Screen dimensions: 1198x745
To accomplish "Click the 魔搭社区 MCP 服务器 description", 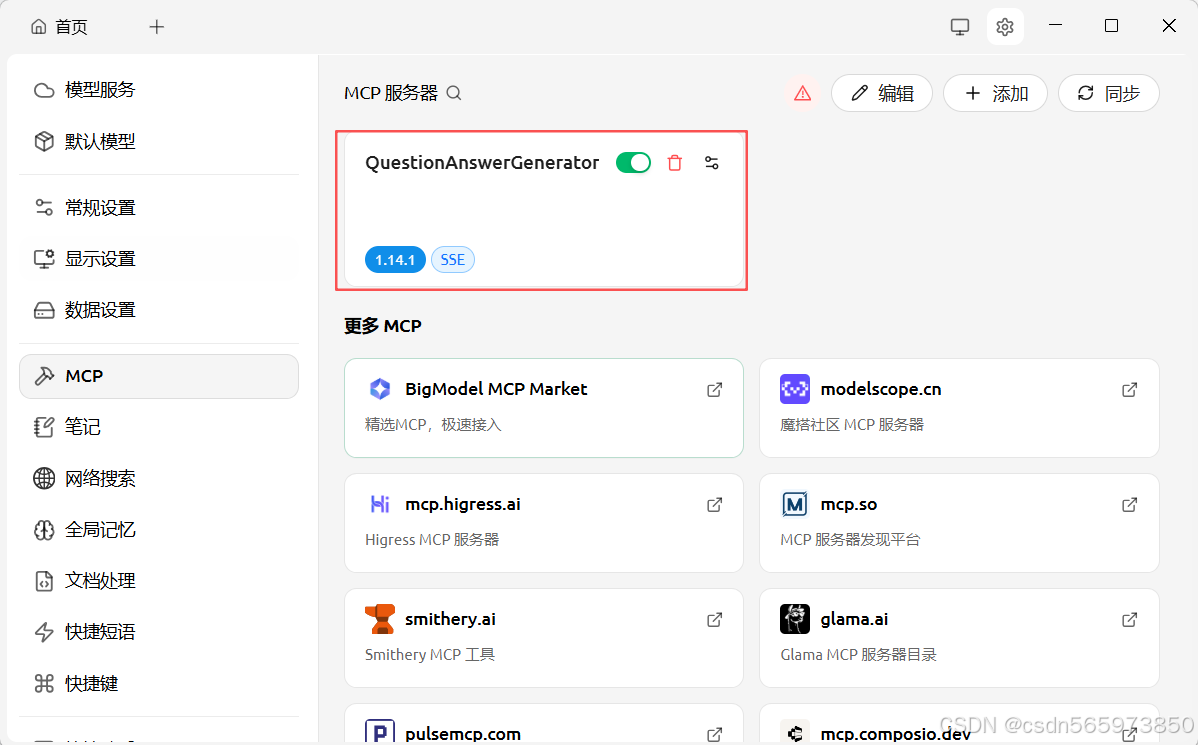I will pyautogui.click(x=852, y=425).
